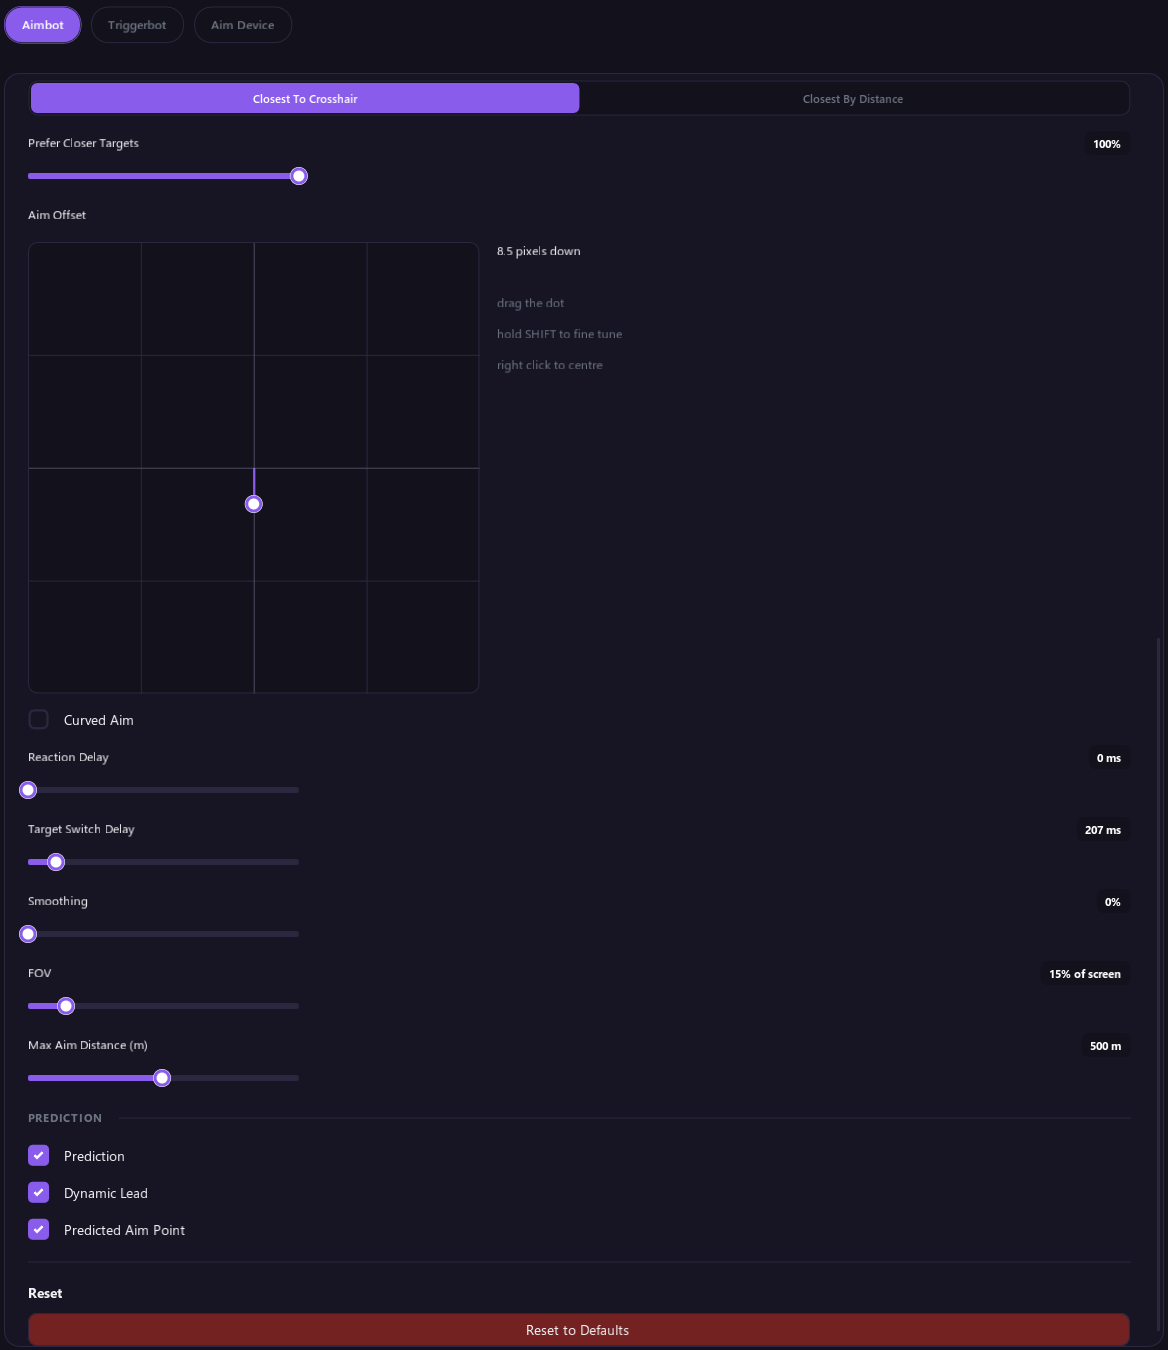Click the vertical scrollbar on the right edge
Viewport: 1168px width, 1350px height.
1159,985
